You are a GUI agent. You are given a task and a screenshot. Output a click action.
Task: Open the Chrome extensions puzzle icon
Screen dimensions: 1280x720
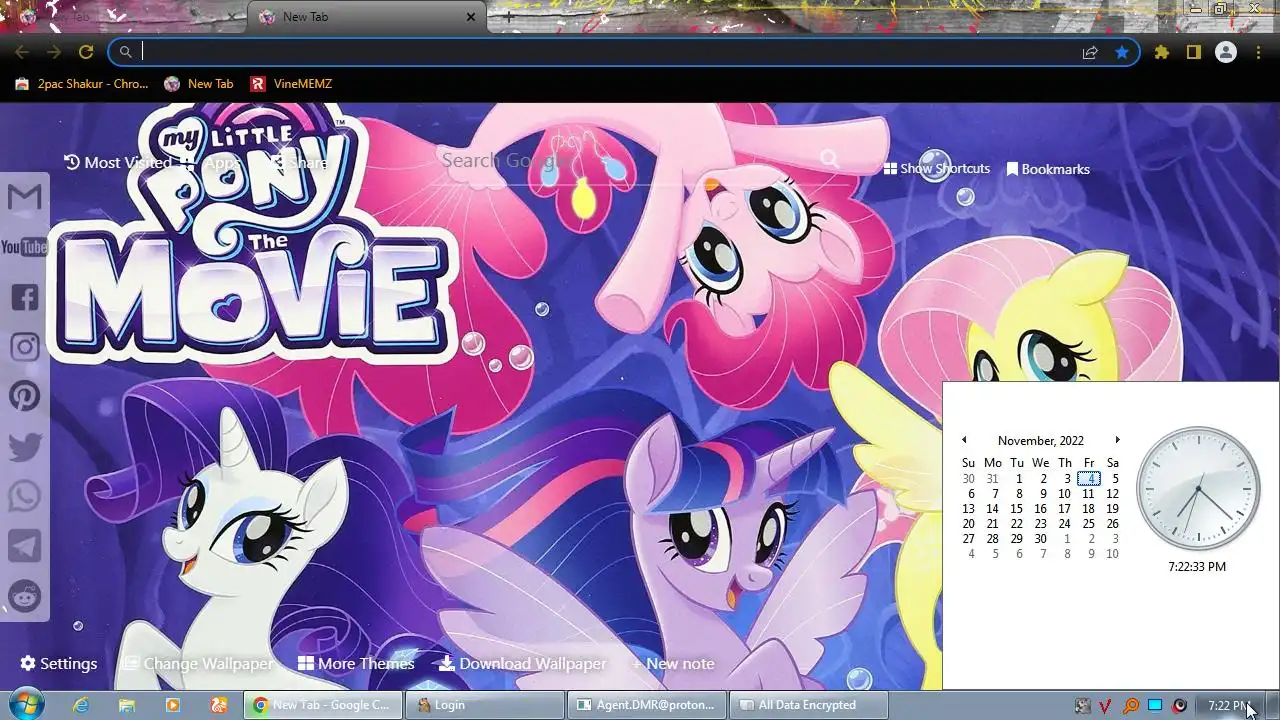tap(1161, 52)
